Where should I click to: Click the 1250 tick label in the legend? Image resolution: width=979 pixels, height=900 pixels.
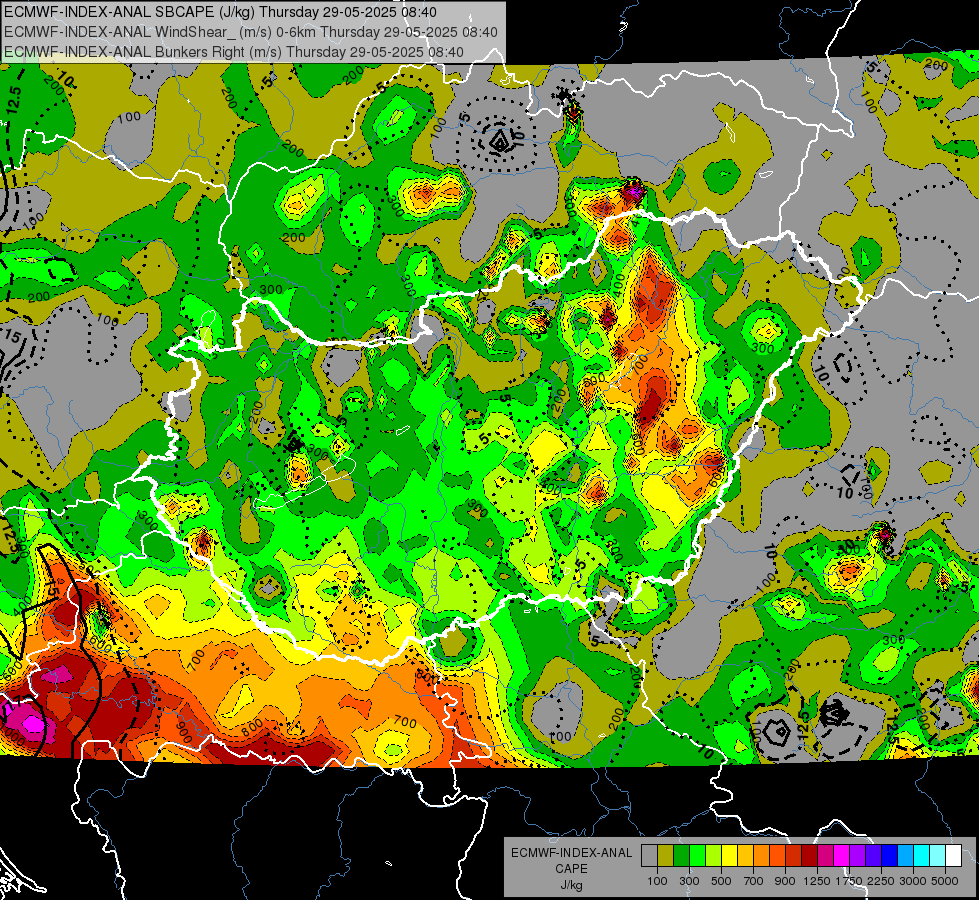(x=817, y=881)
